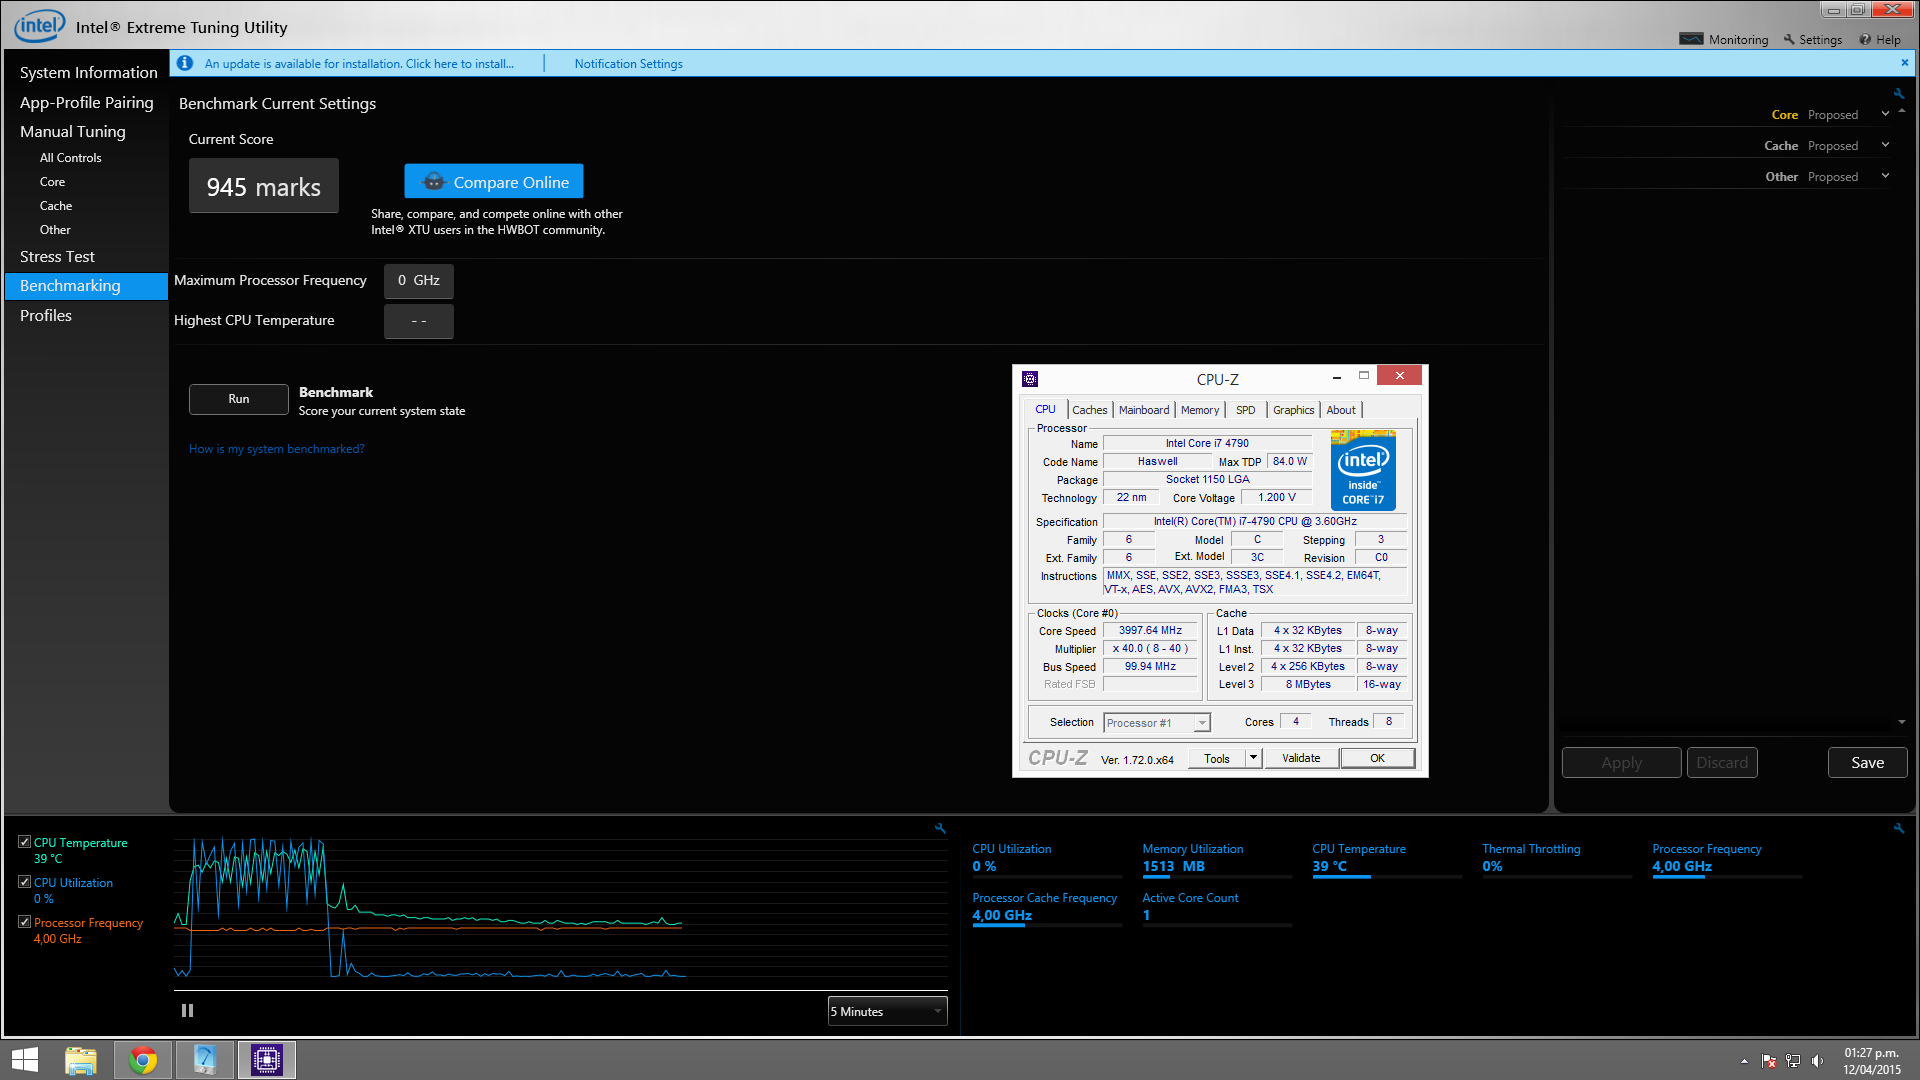Click Action Center flag tray icon

[1769, 1061]
